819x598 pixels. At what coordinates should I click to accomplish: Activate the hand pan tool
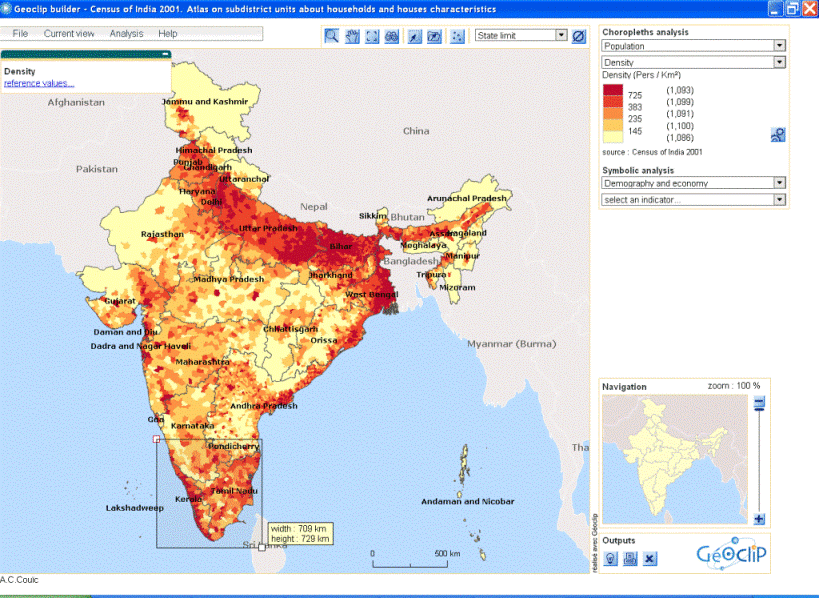click(x=352, y=36)
